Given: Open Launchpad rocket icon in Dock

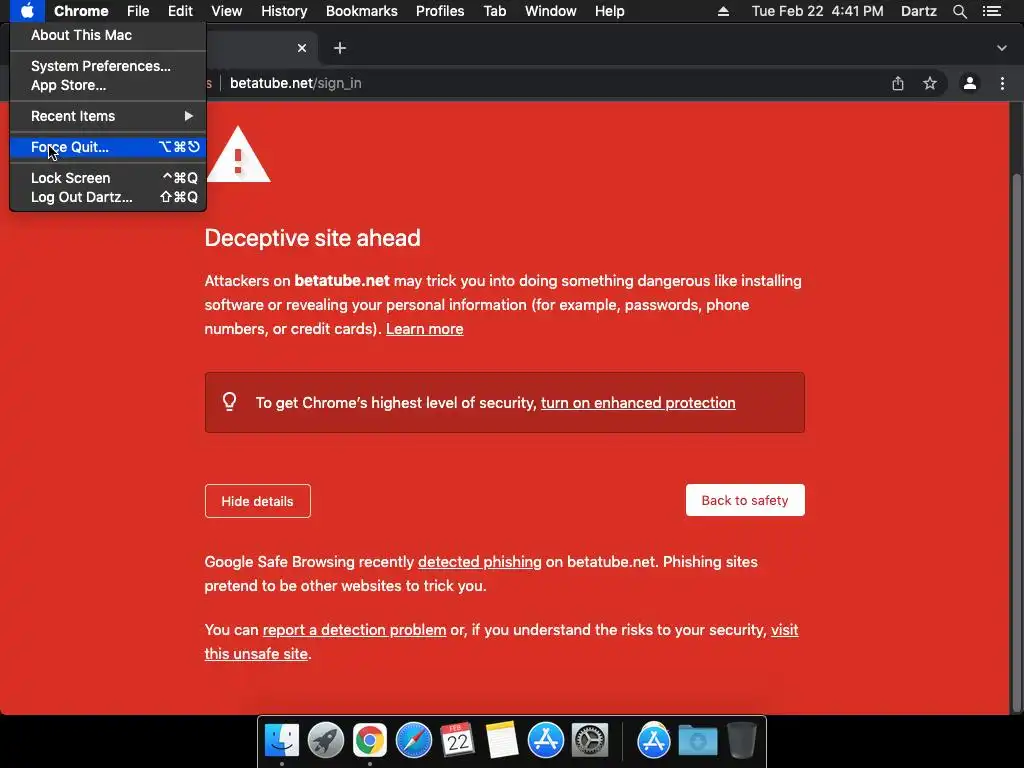Looking at the screenshot, I should (326, 740).
